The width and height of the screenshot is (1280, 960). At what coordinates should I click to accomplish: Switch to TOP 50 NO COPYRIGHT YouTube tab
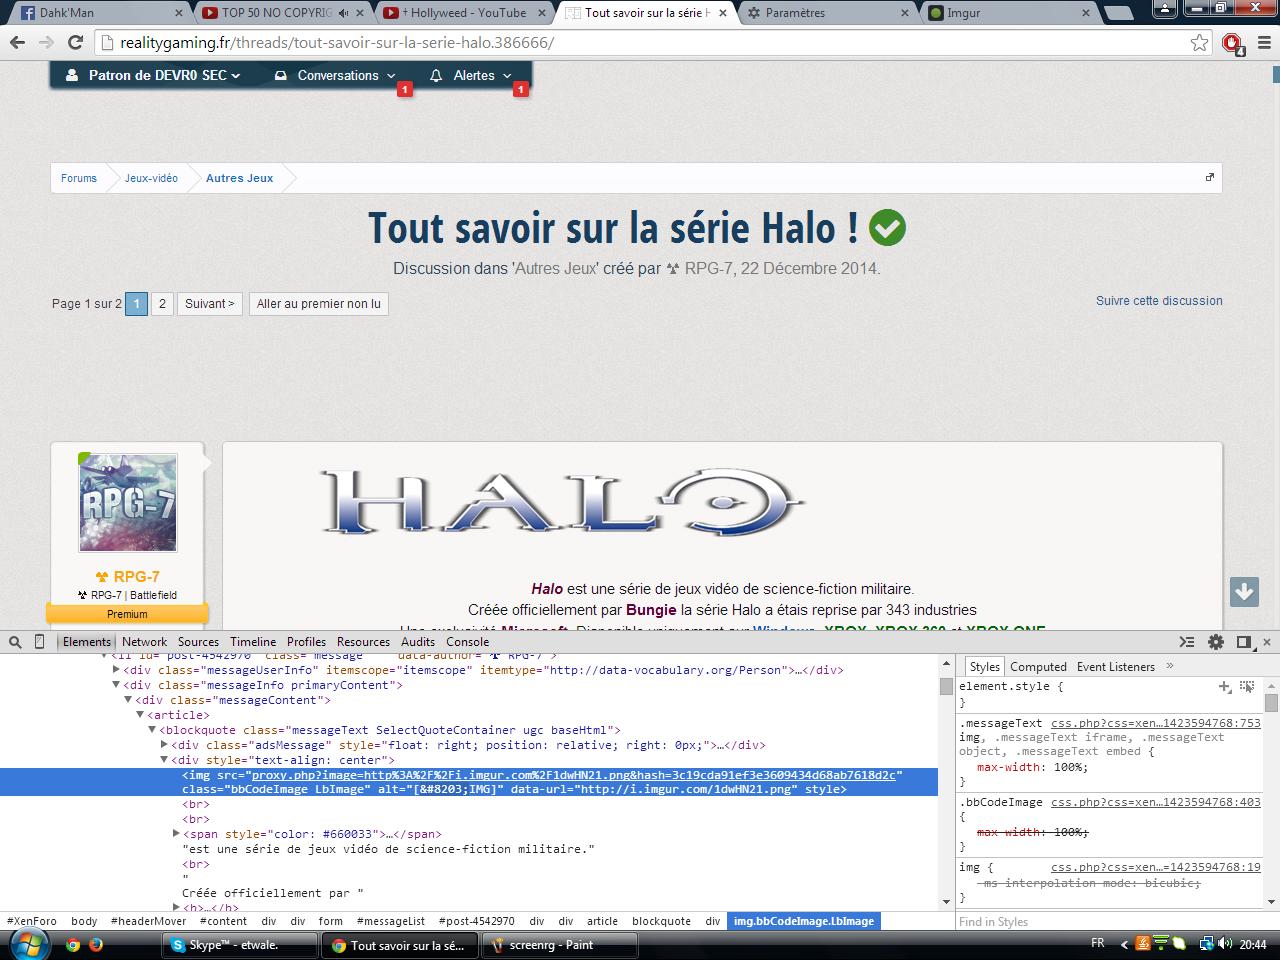click(x=285, y=13)
